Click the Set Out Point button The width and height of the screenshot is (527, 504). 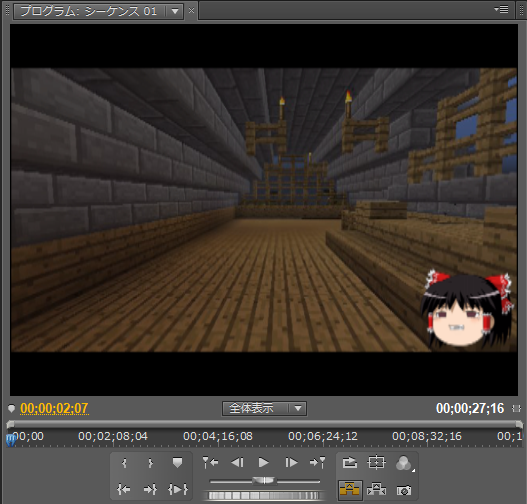150,463
